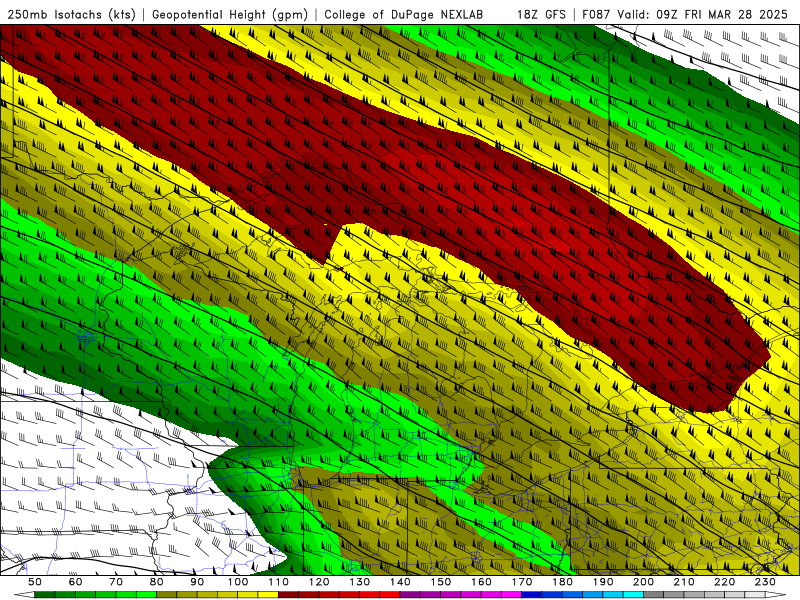Click the 200 label on the color scale
The height and width of the screenshot is (600, 800).
click(643, 582)
